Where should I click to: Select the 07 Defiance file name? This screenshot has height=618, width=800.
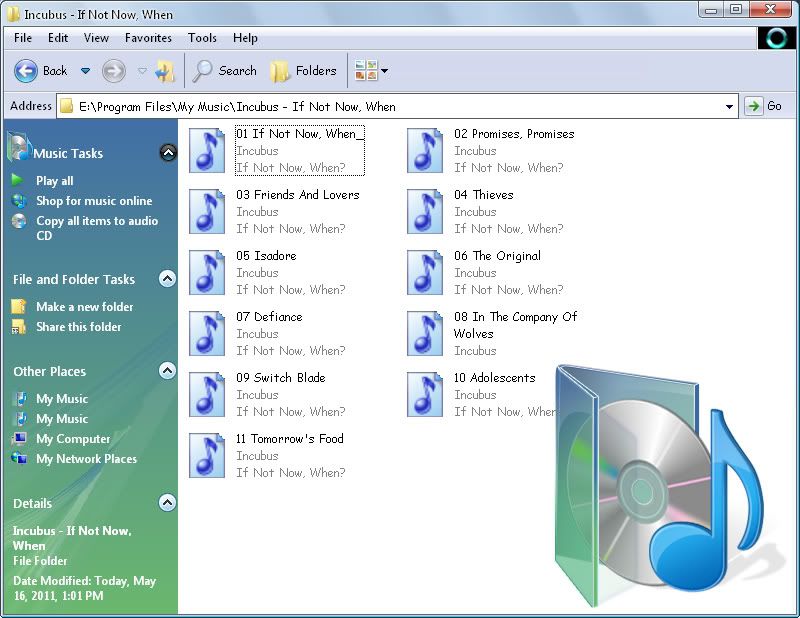[x=269, y=317]
